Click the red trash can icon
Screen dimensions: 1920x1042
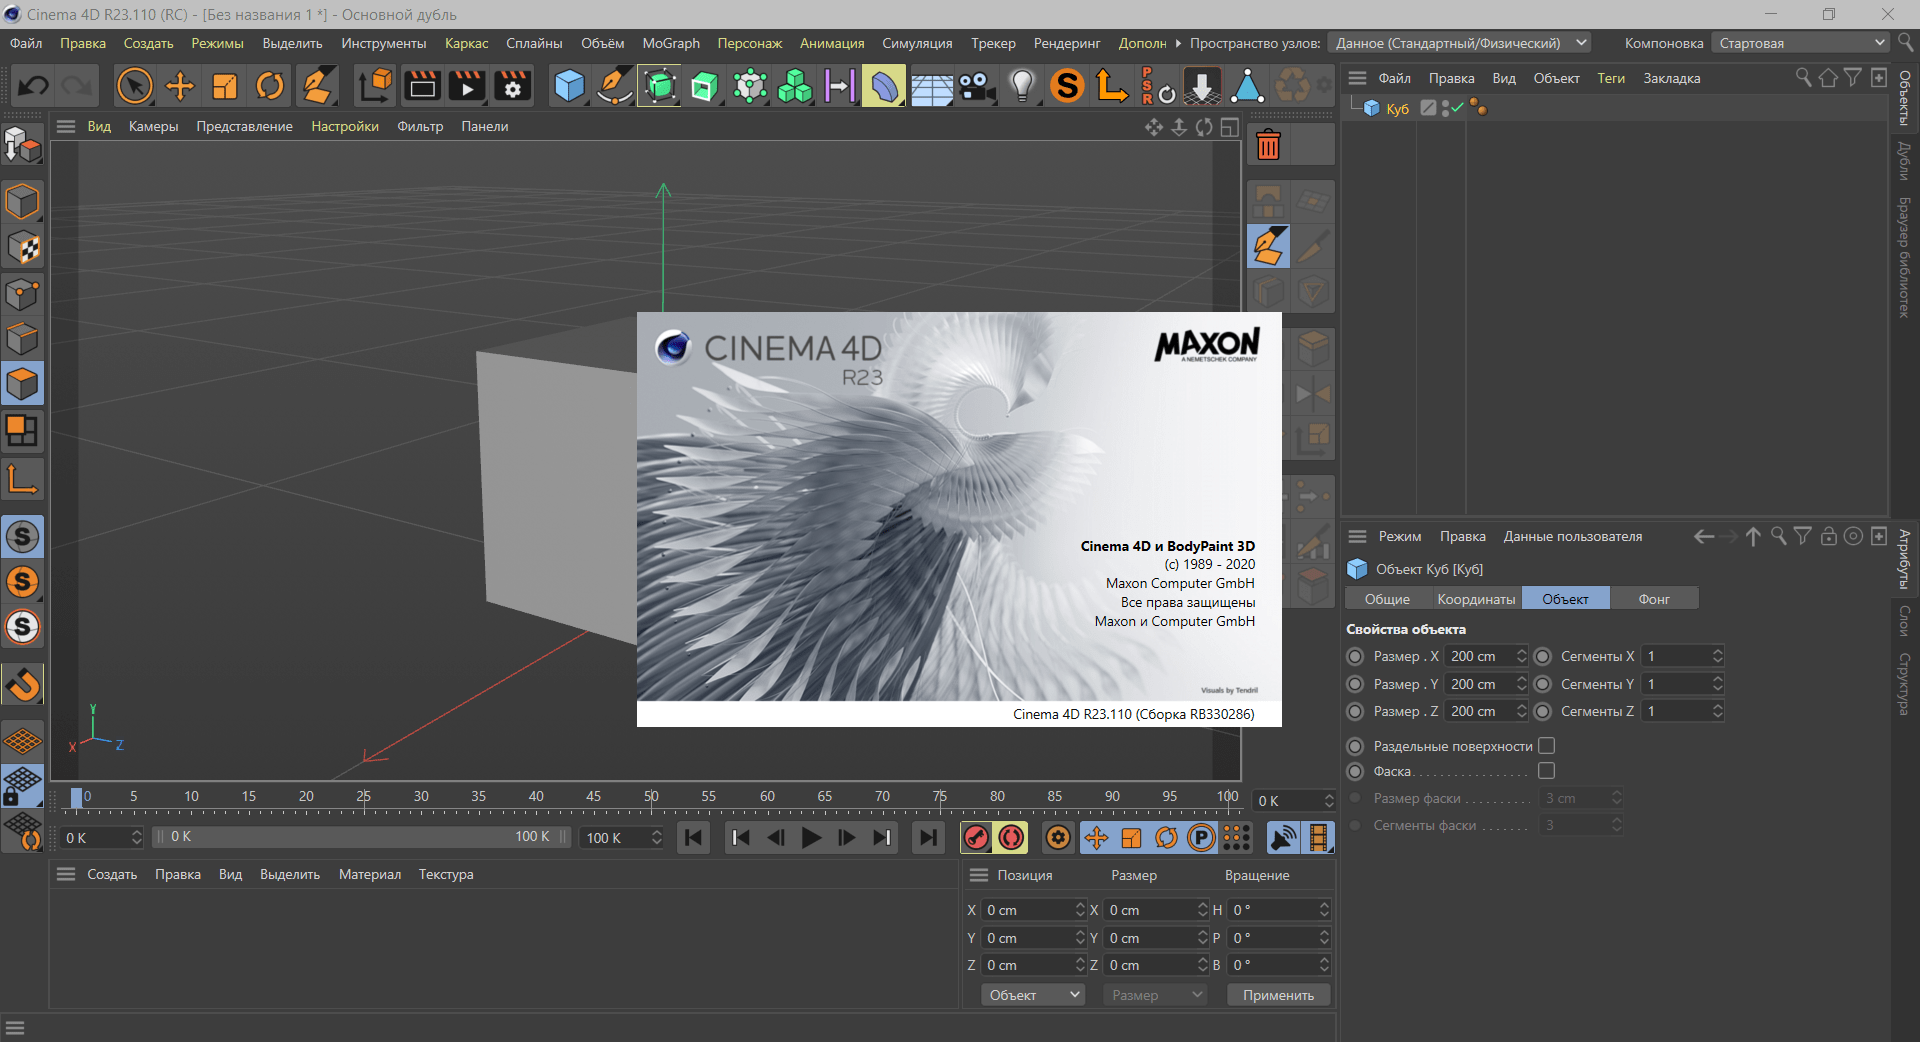[1268, 146]
